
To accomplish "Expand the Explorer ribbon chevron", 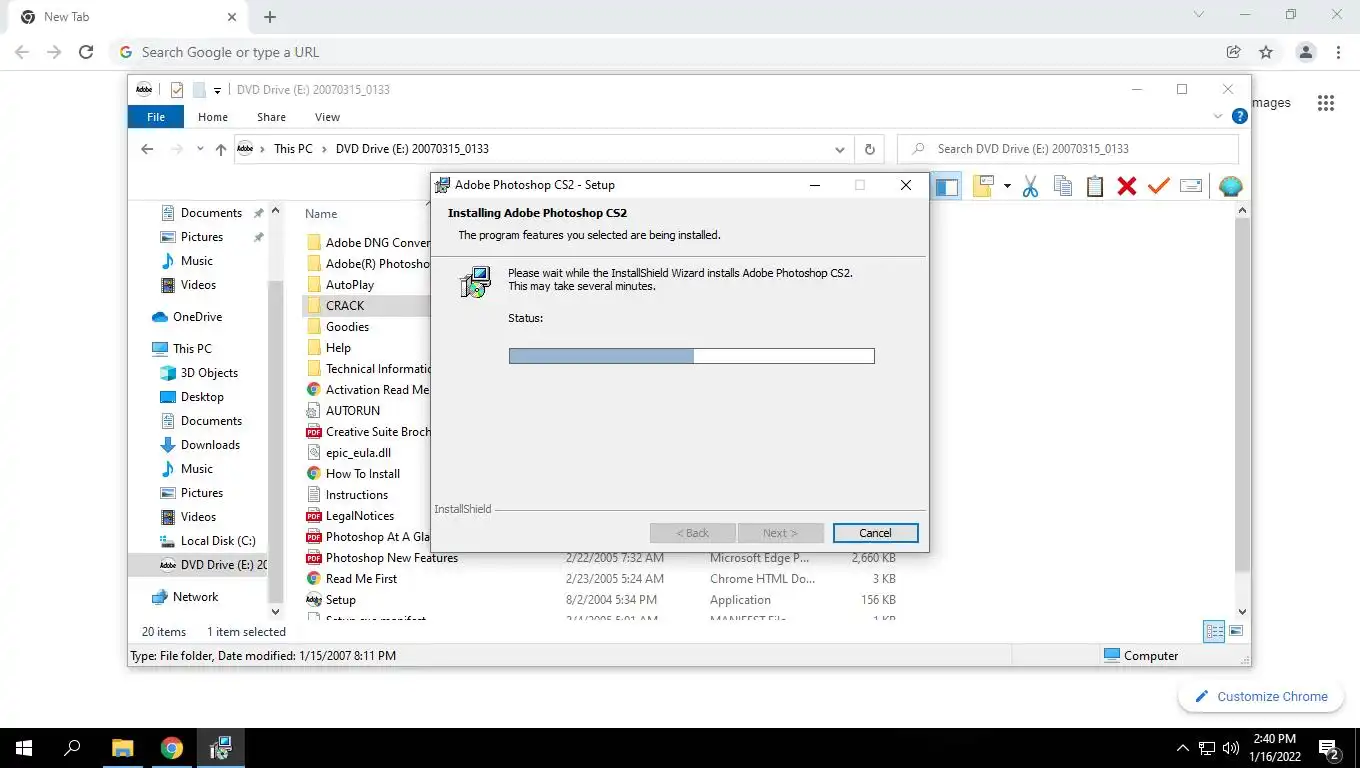I will [1218, 116].
